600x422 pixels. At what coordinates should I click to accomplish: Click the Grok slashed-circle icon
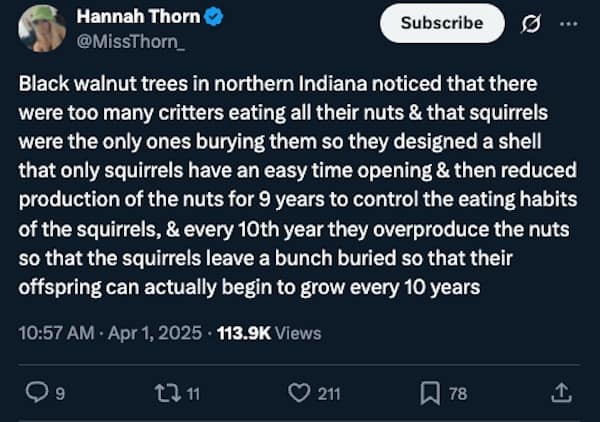[533, 23]
